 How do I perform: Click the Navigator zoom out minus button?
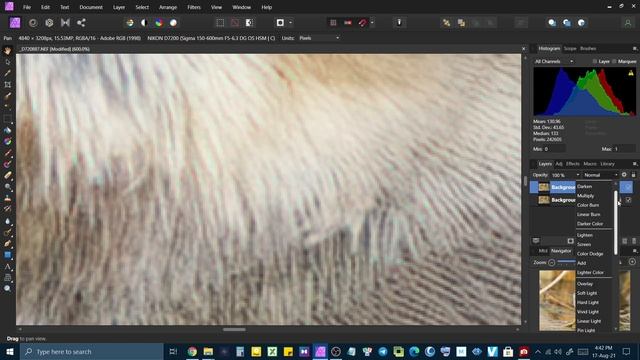[x=551, y=262]
